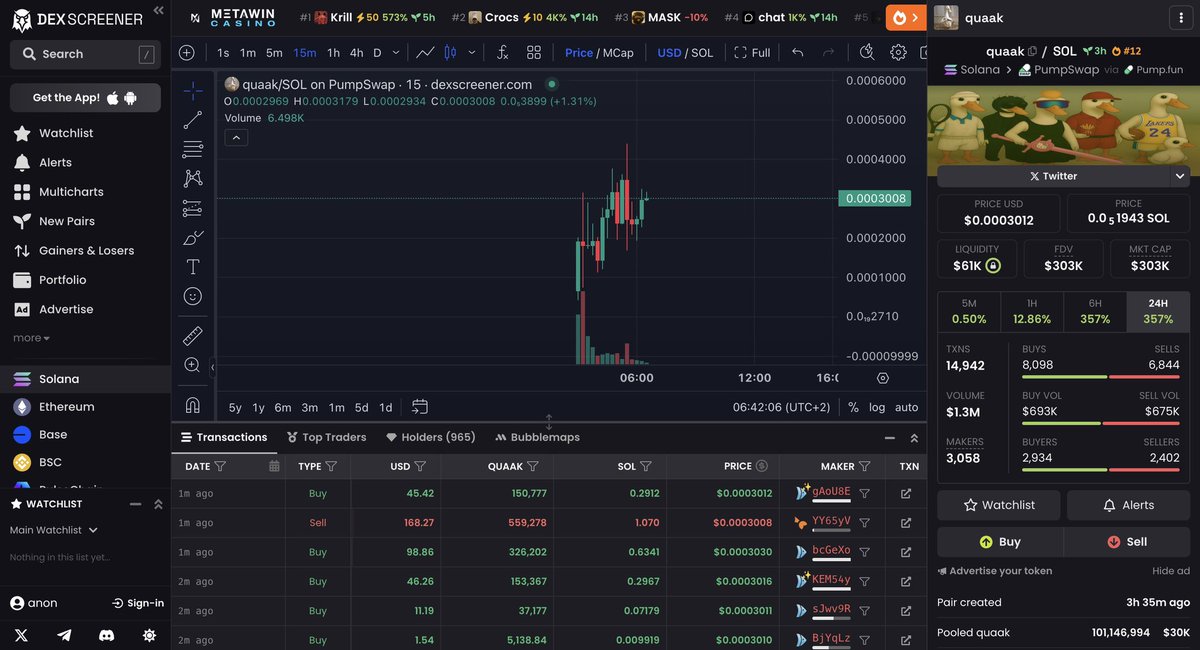Open Multicharts from the sidebar
Screen dimensions: 1200x650
pyautogui.click(x=58, y=191)
